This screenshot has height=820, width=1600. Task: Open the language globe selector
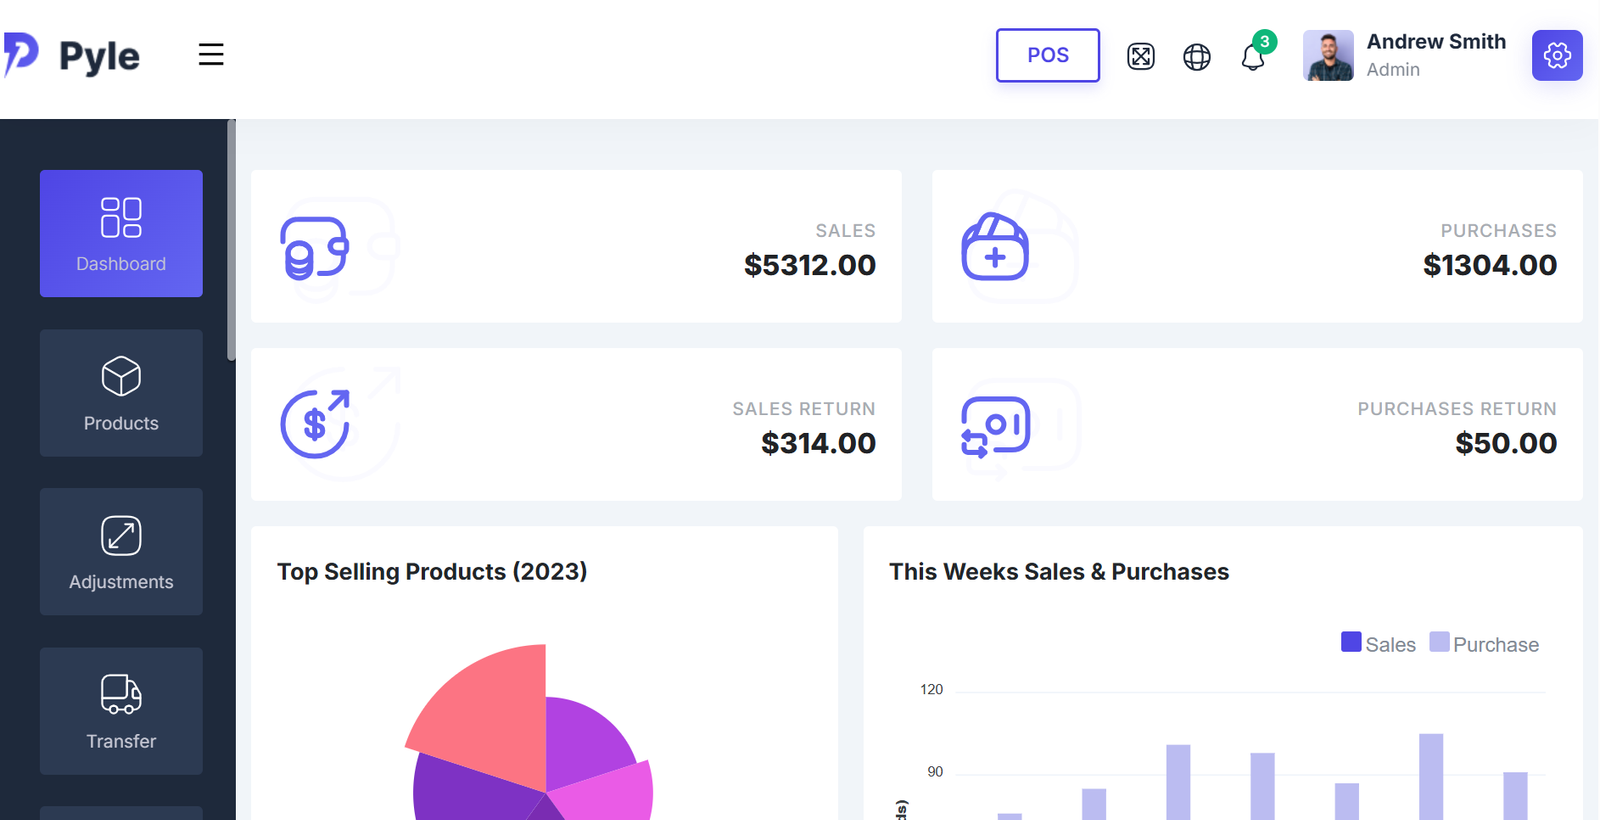point(1196,57)
